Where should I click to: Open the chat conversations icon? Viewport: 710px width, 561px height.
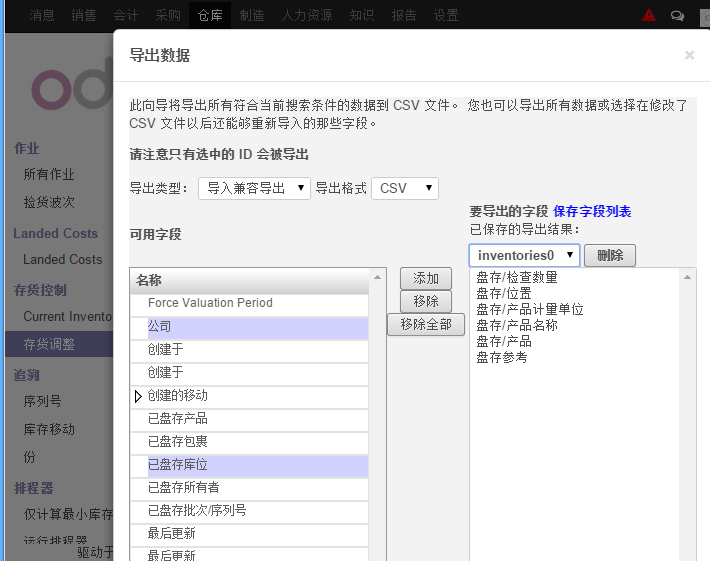tap(677, 15)
